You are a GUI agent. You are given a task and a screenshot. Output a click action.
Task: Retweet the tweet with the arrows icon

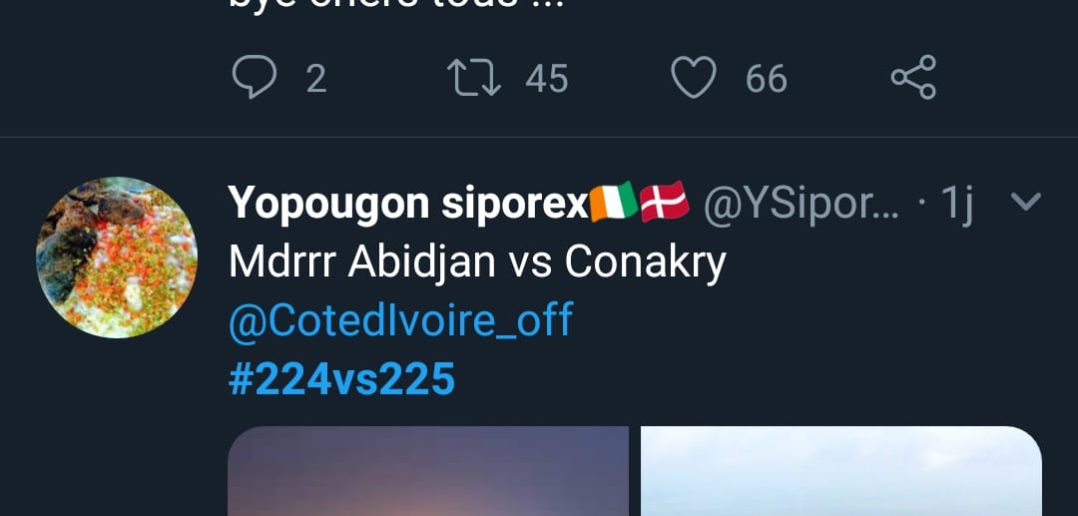474,77
